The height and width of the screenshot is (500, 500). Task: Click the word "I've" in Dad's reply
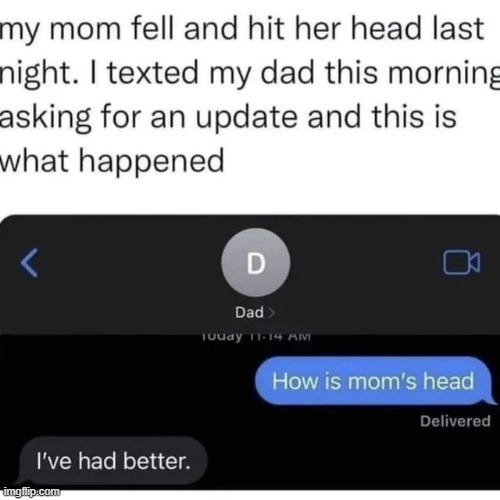(x=54, y=461)
